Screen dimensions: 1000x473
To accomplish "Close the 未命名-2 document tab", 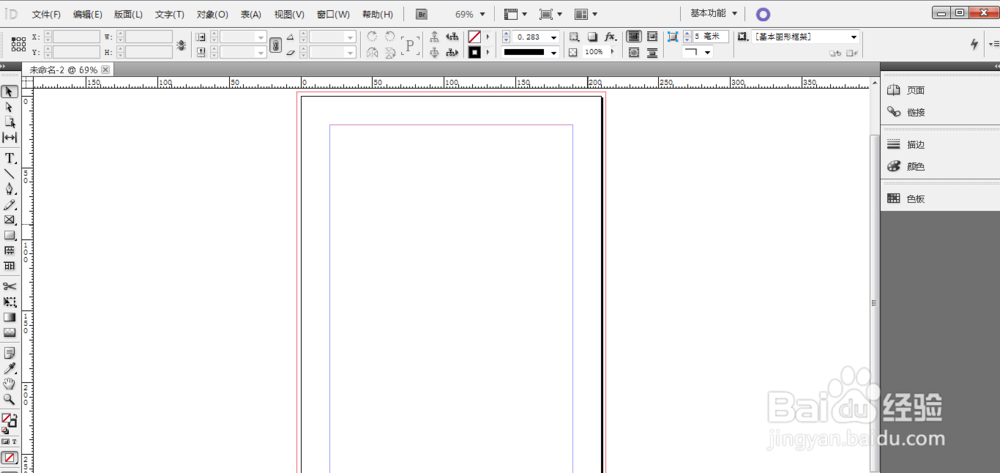I will [x=105, y=69].
